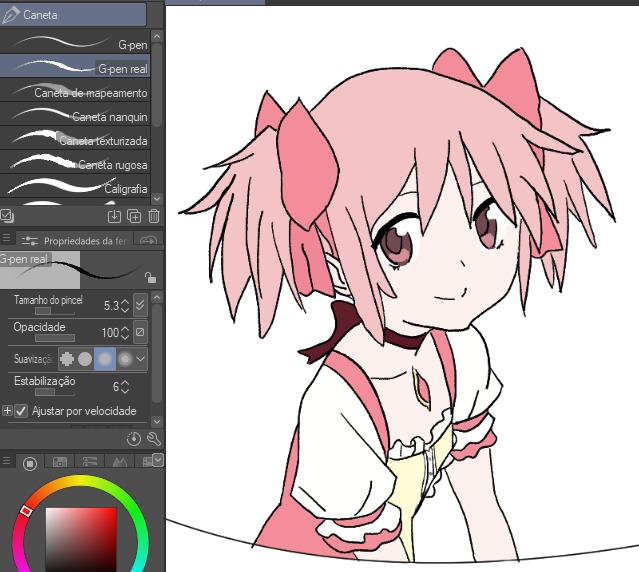Pick the Caneta rugosa brush

click(x=75, y=162)
